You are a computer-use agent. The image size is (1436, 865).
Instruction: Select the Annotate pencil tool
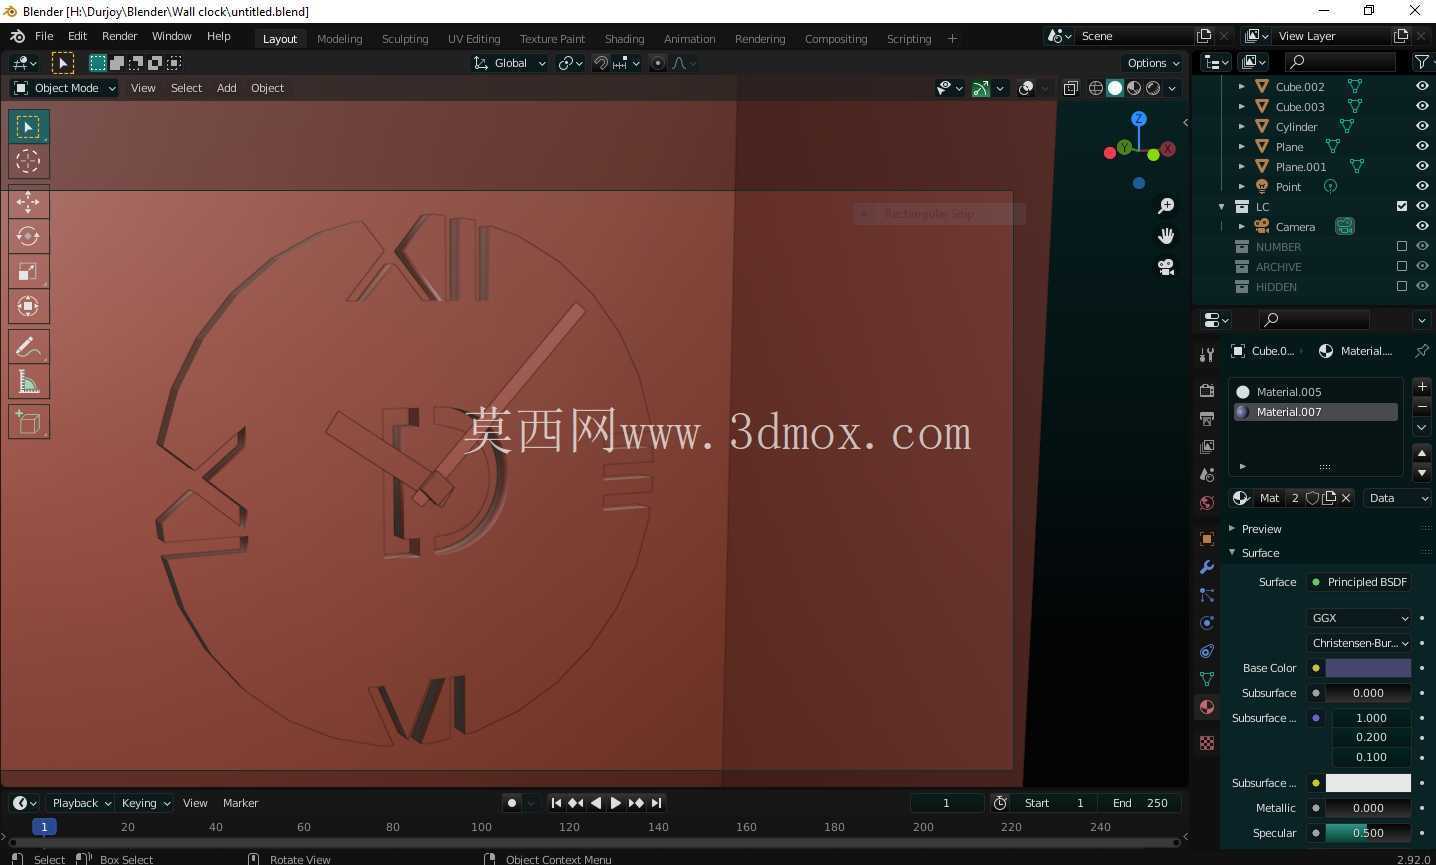(x=28, y=347)
